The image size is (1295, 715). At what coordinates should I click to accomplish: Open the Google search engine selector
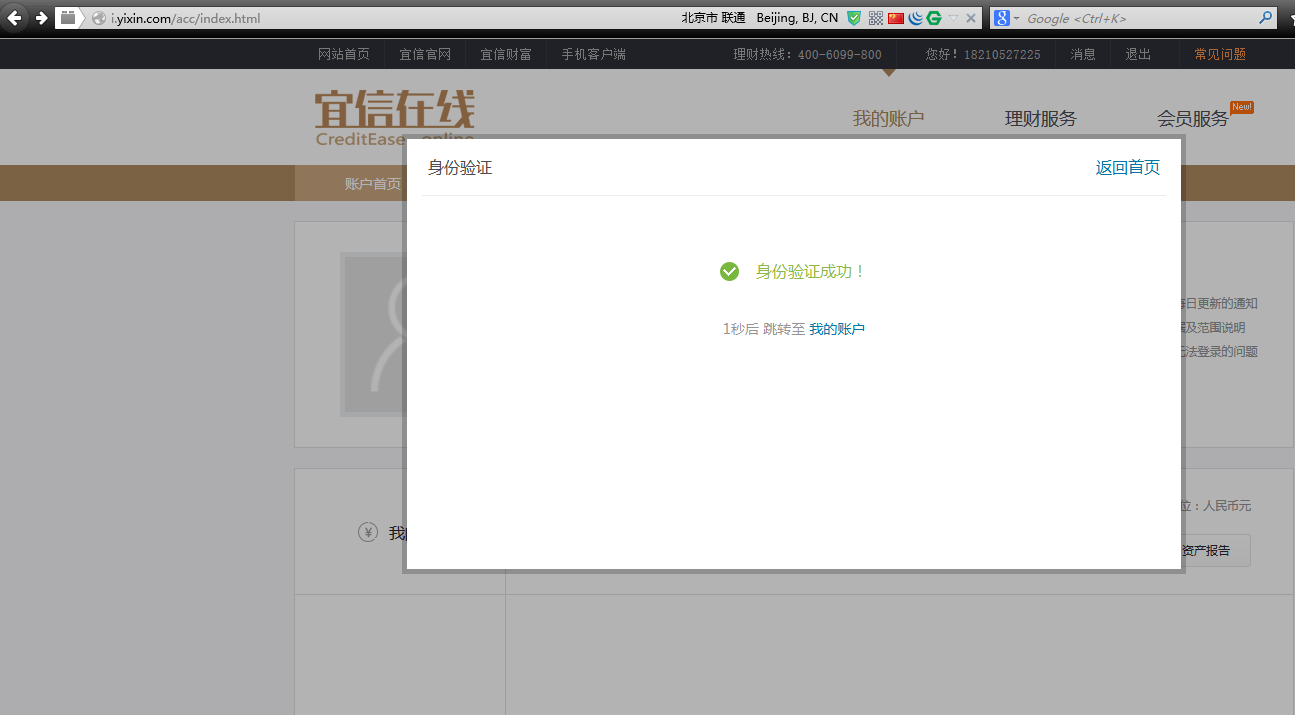1006,18
